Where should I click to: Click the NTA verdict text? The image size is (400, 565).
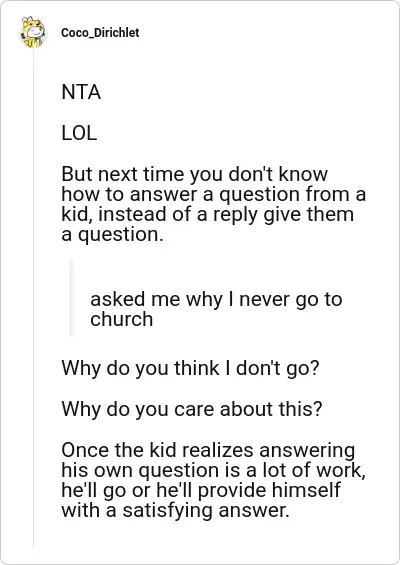[x=81, y=92]
